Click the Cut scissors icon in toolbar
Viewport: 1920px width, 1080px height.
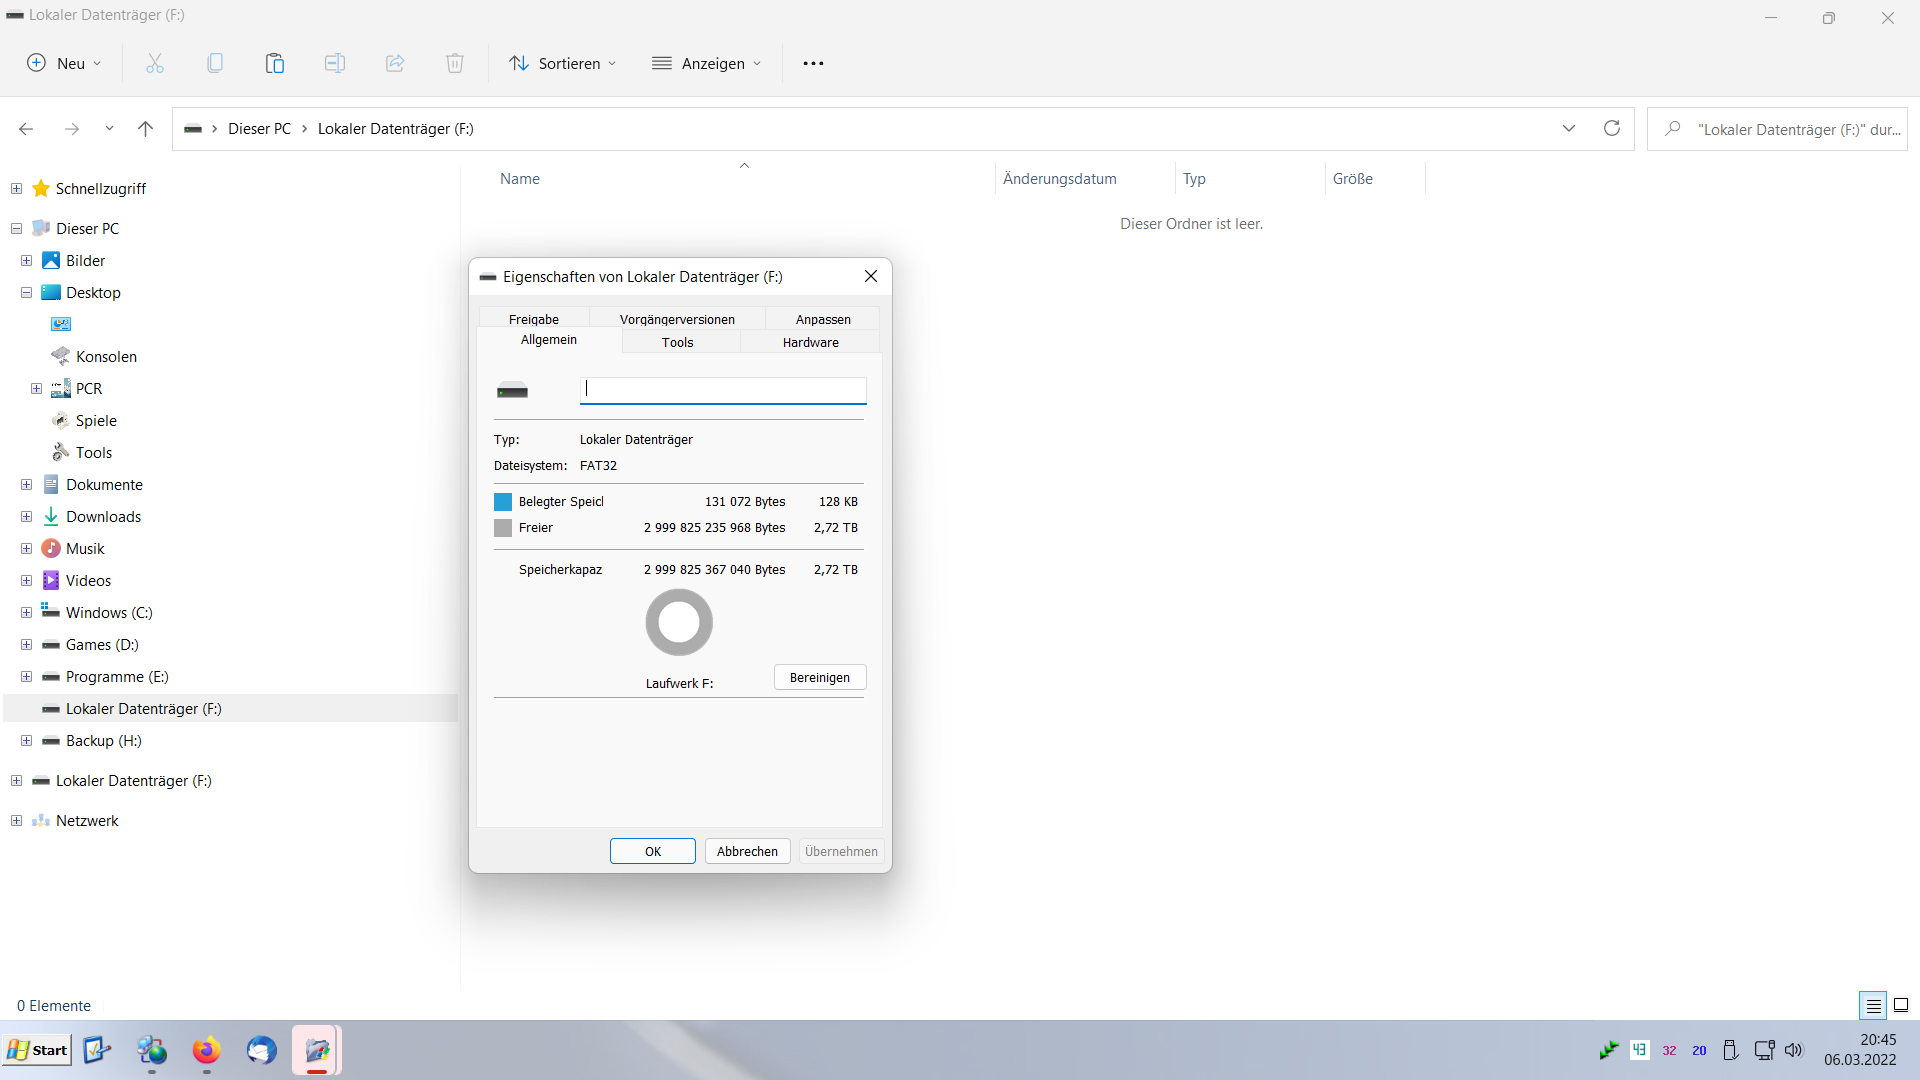(155, 63)
